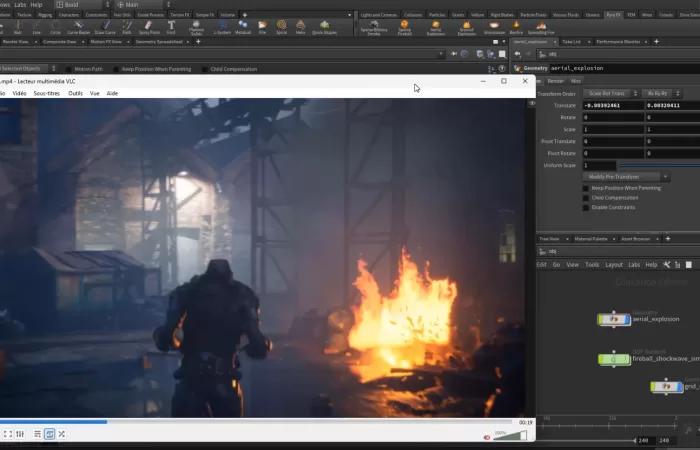This screenshot has width=700, height=450.
Task: Check Keep Position When Parenting in parameters
Action: (586, 188)
